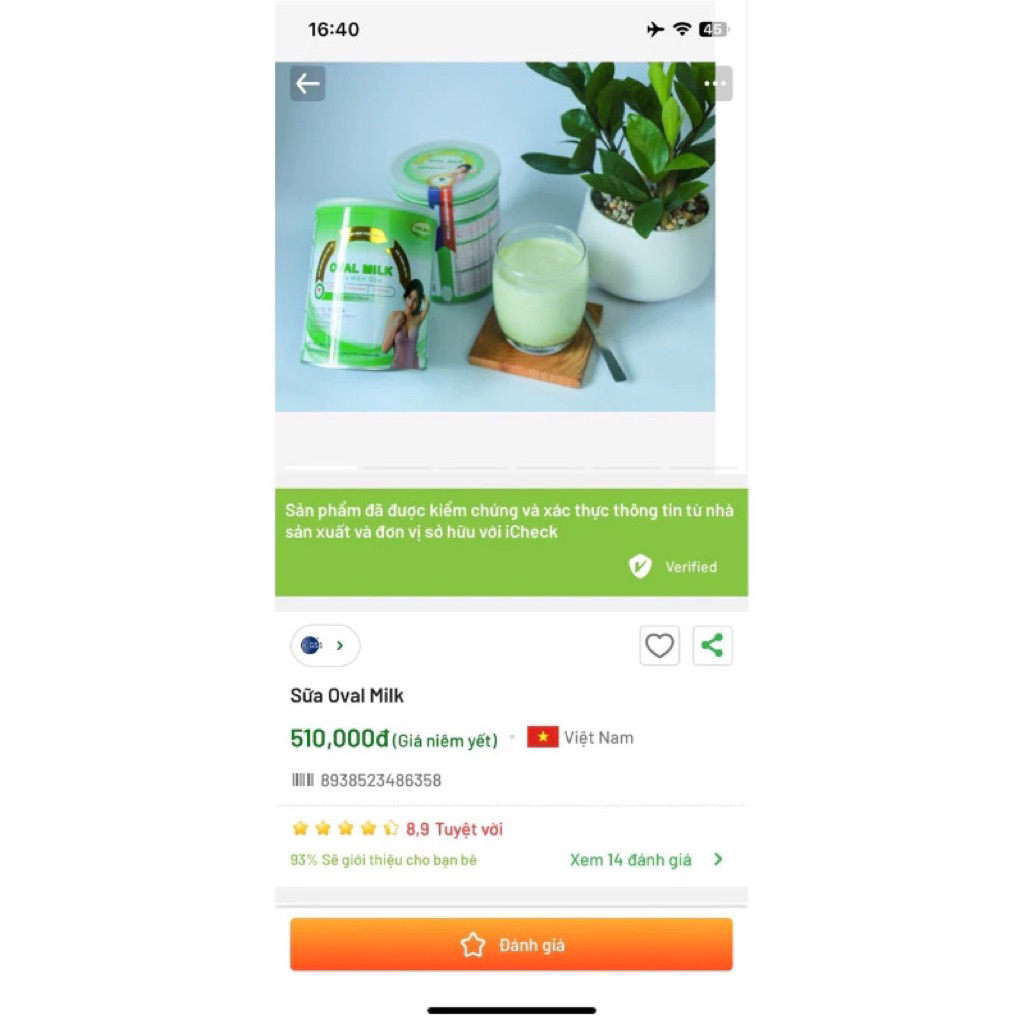Tap the 510,000đ listed price

tap(339, 739)
